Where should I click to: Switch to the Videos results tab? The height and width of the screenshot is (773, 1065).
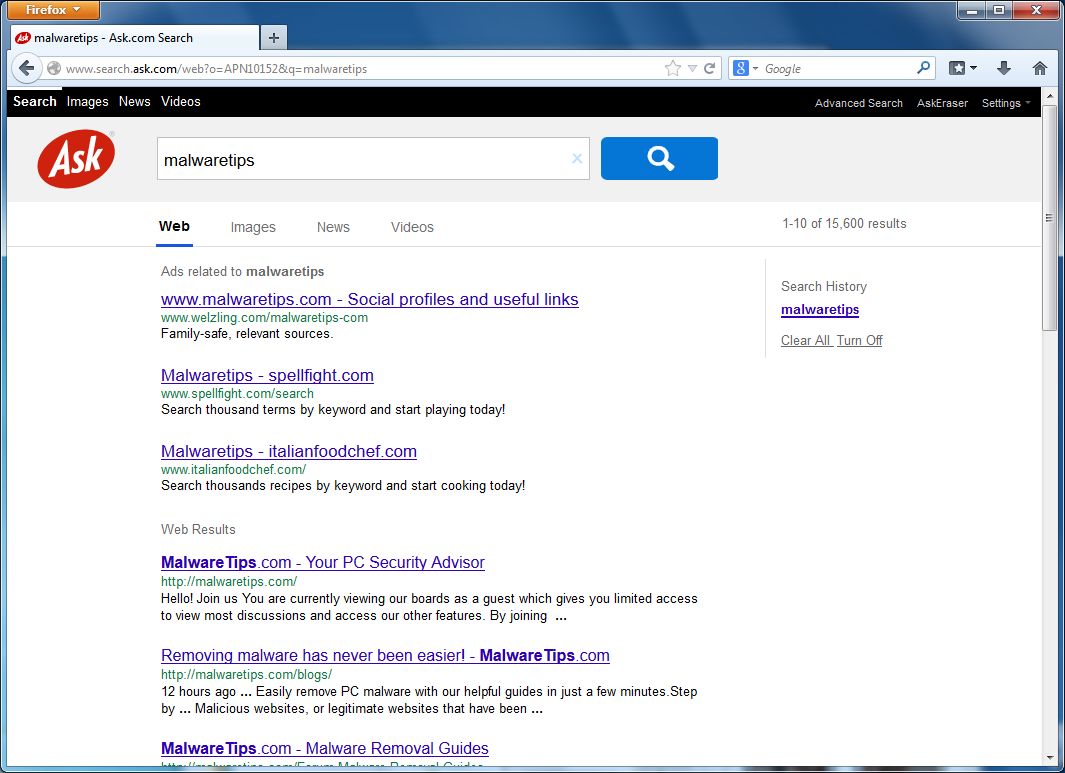[x=412, y=228]
